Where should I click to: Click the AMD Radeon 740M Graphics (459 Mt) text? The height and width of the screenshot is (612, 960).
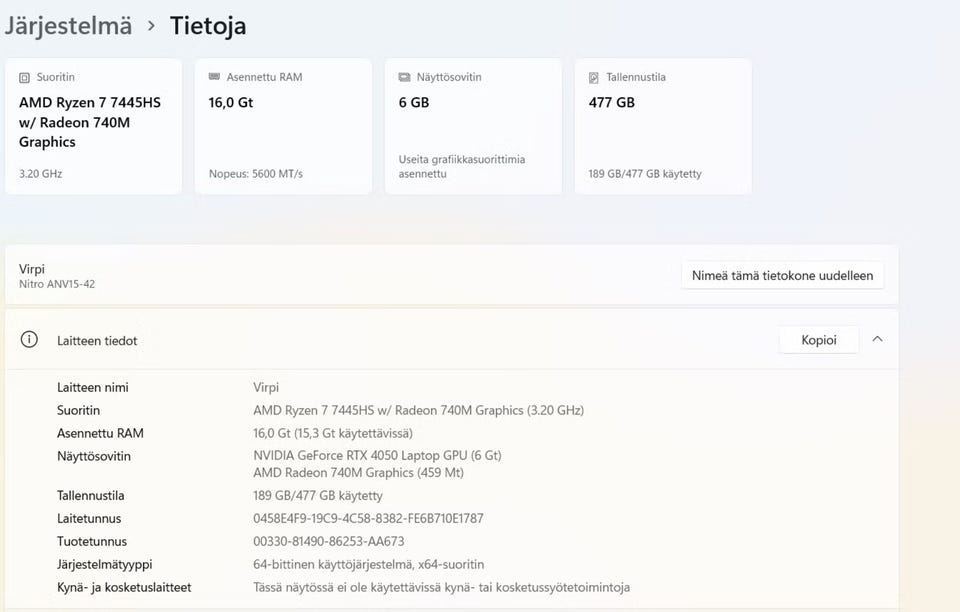(x=358, y=473)
